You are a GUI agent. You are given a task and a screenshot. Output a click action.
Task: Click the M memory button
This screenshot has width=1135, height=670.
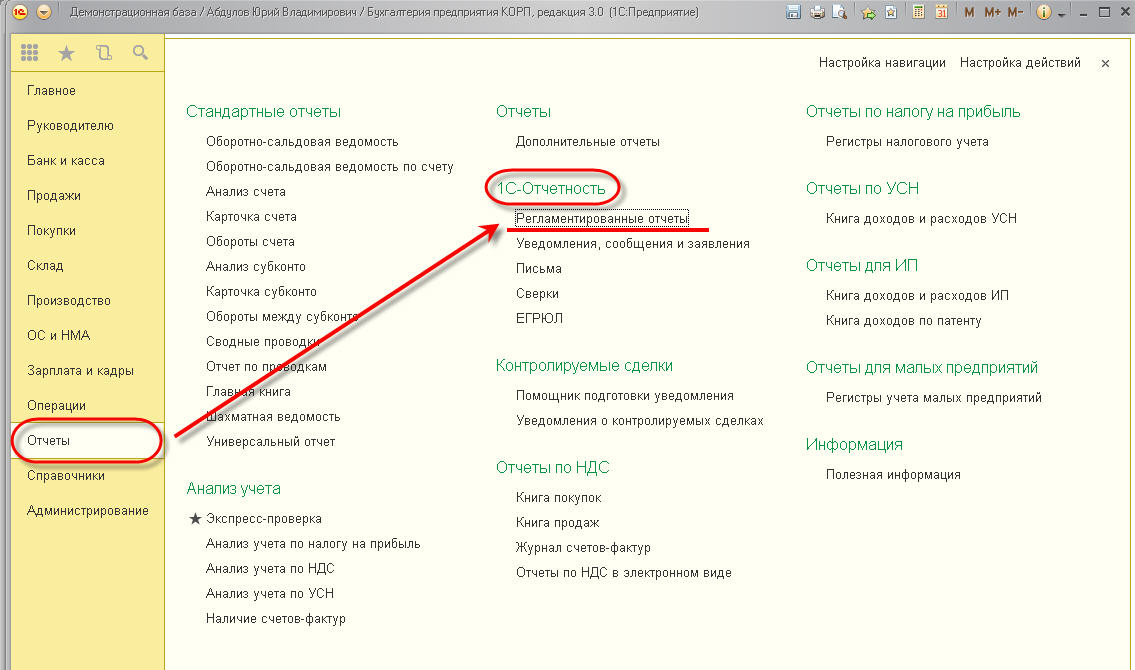click(x=969, y=12)
